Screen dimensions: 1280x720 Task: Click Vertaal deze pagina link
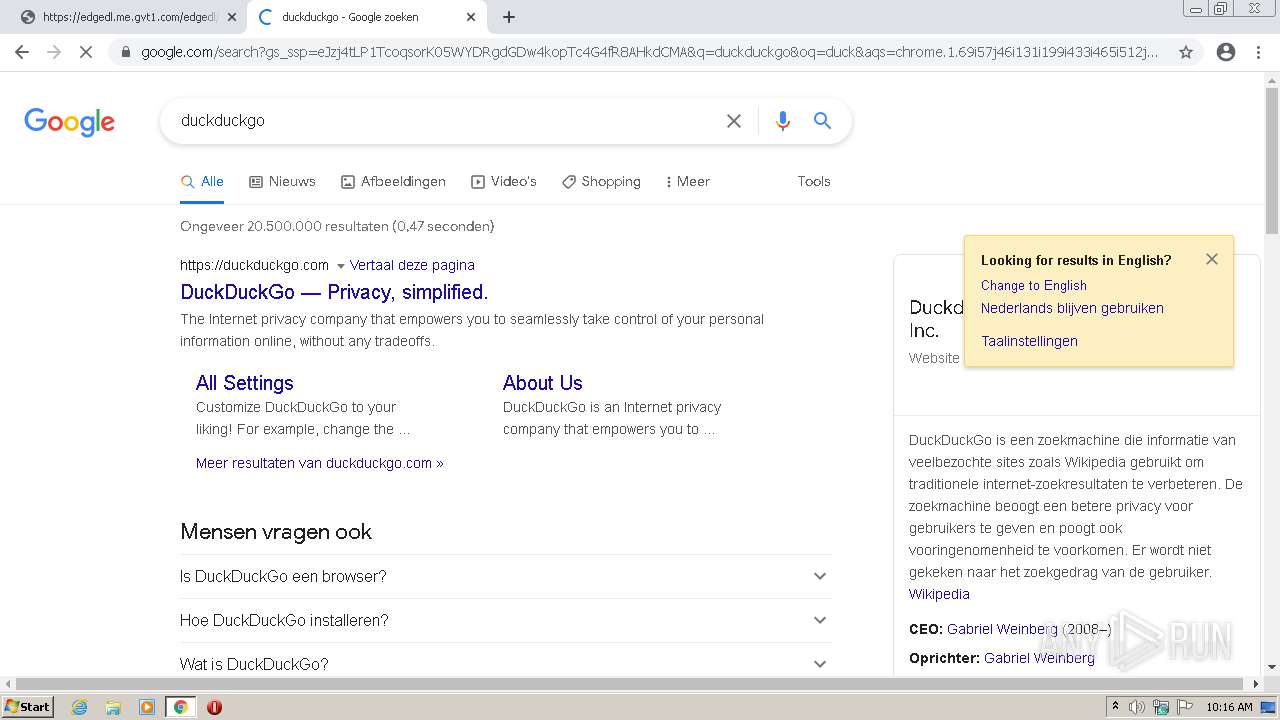[x=412, y=265]
